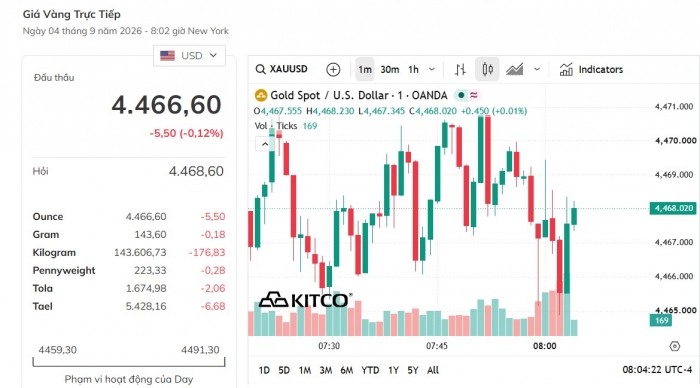Switch to the 1m interval
This screenshot has width=700, height=388.
point(365,70)
